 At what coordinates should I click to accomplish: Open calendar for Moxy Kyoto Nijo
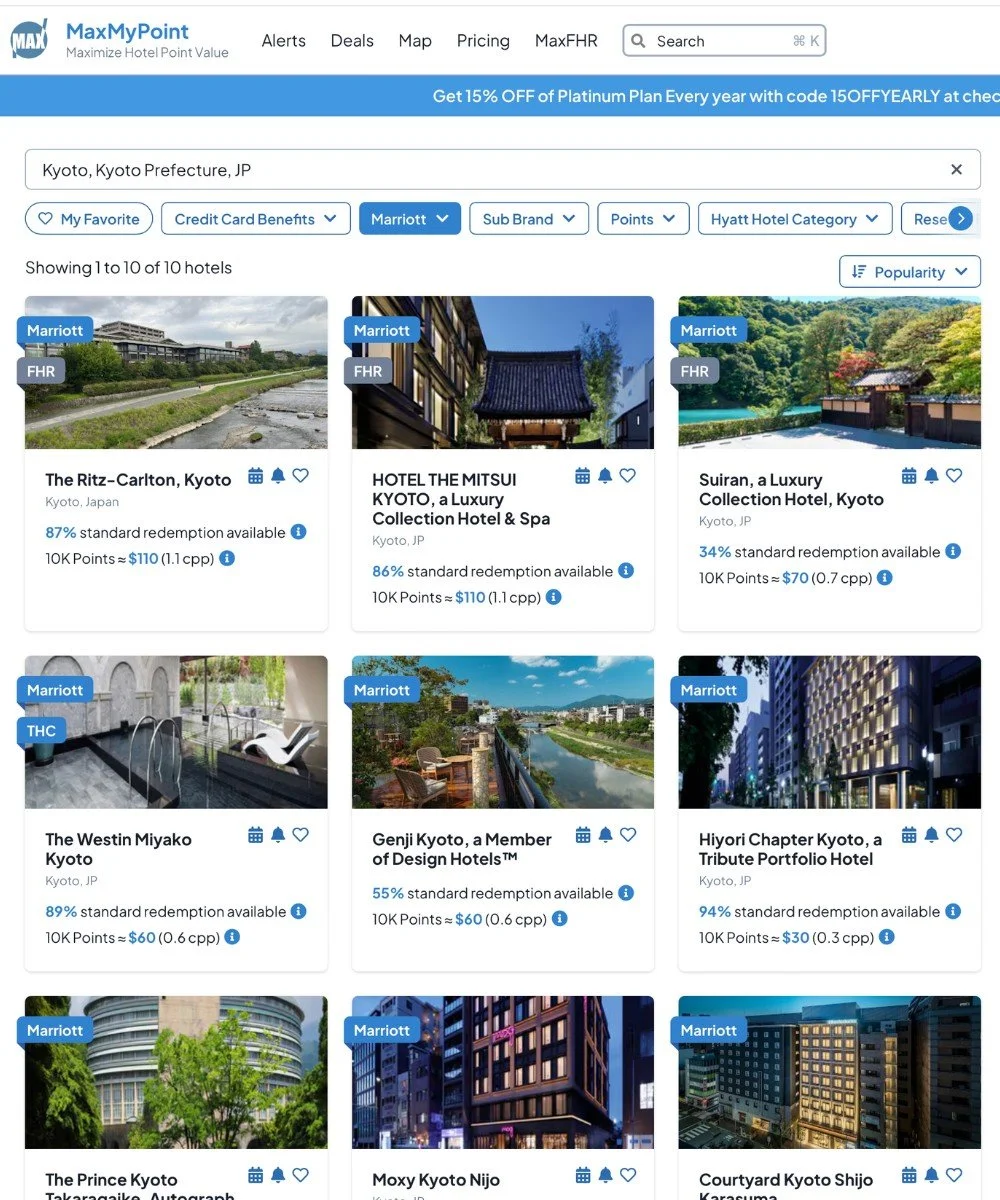pyautogui.click(x=582, y=1175)
